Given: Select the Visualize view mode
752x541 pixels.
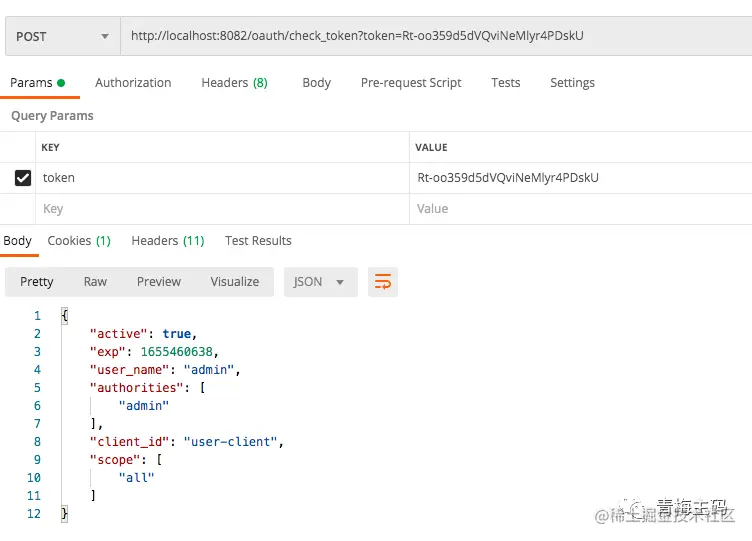Looking at the screenshot, I should coord(235,282).
